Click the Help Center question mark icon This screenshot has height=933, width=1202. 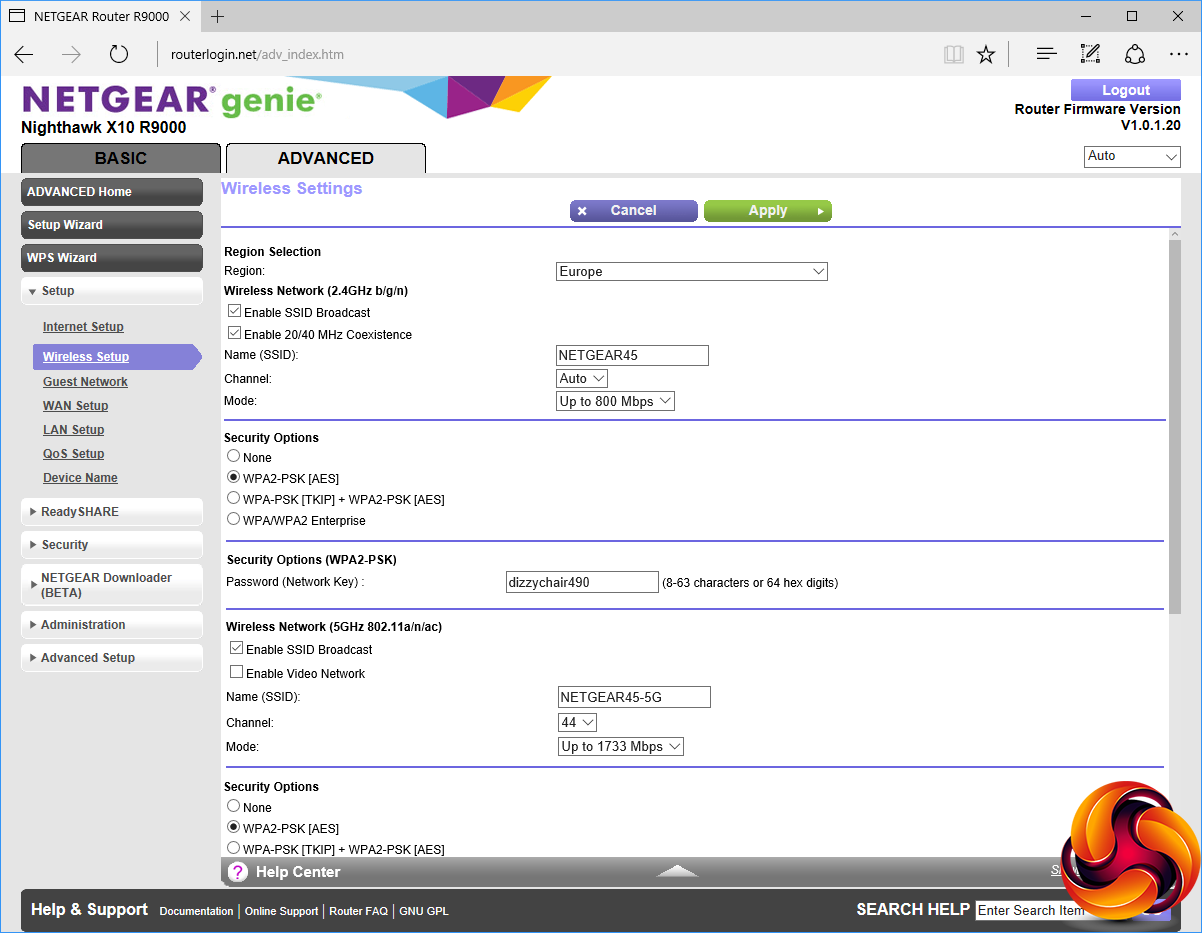point(238,872)
